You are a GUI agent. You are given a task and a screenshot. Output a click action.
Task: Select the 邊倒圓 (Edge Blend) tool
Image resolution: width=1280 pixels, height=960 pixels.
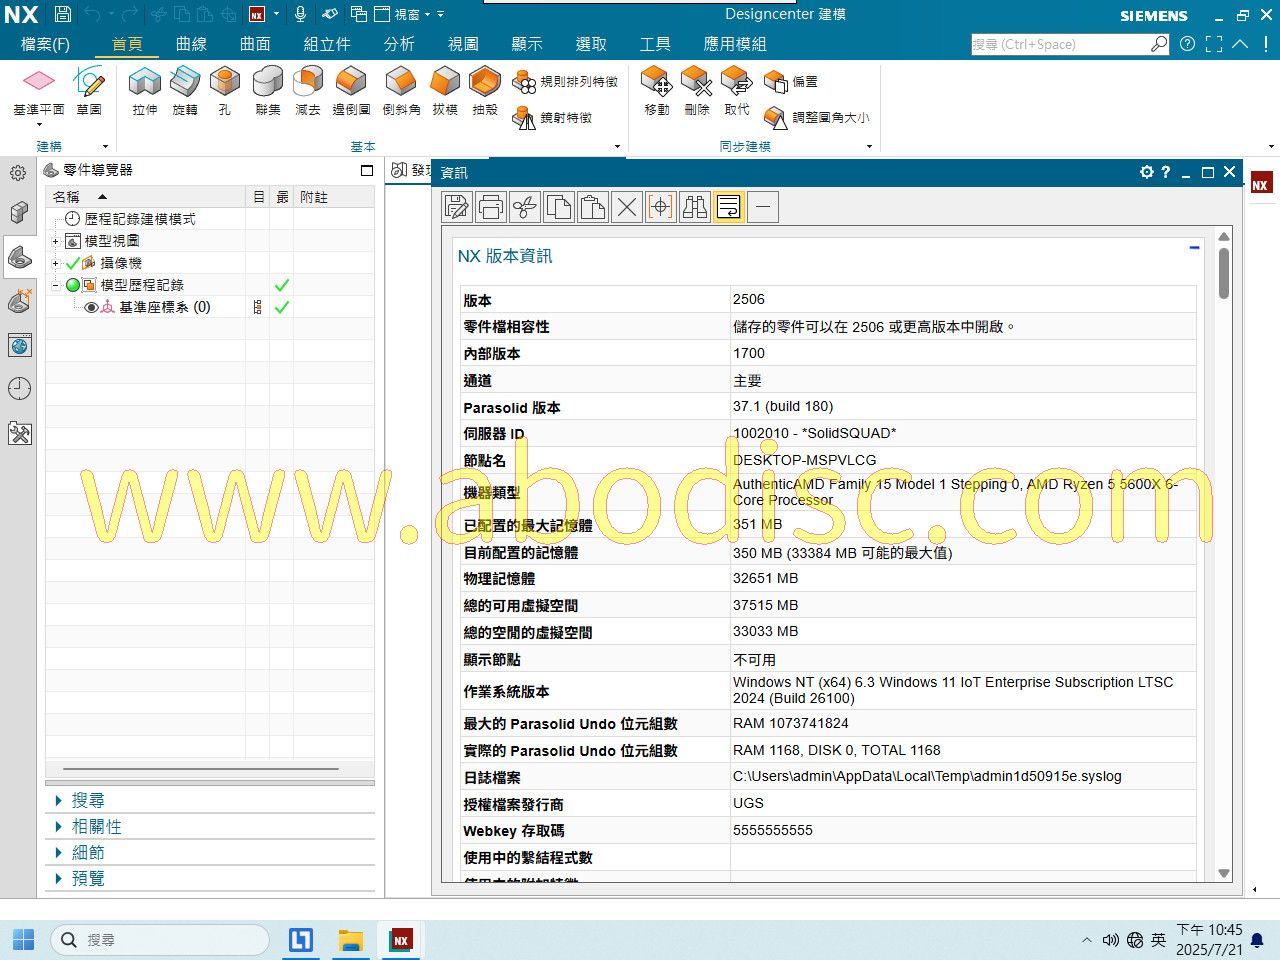351,91
